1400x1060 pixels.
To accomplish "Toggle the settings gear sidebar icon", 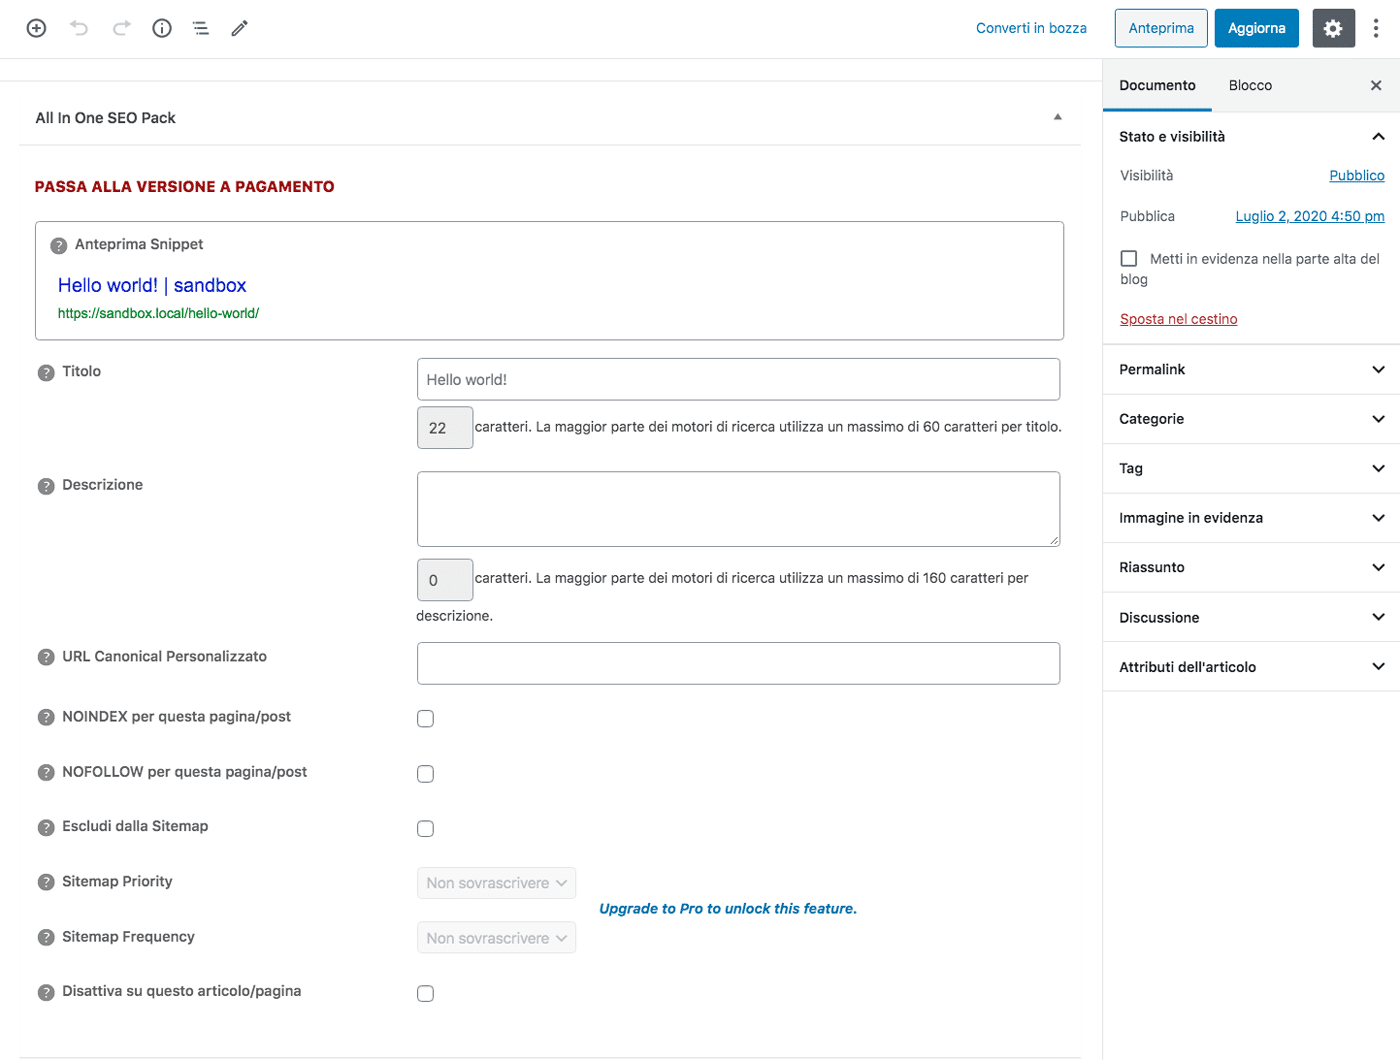I will 1333,28.
